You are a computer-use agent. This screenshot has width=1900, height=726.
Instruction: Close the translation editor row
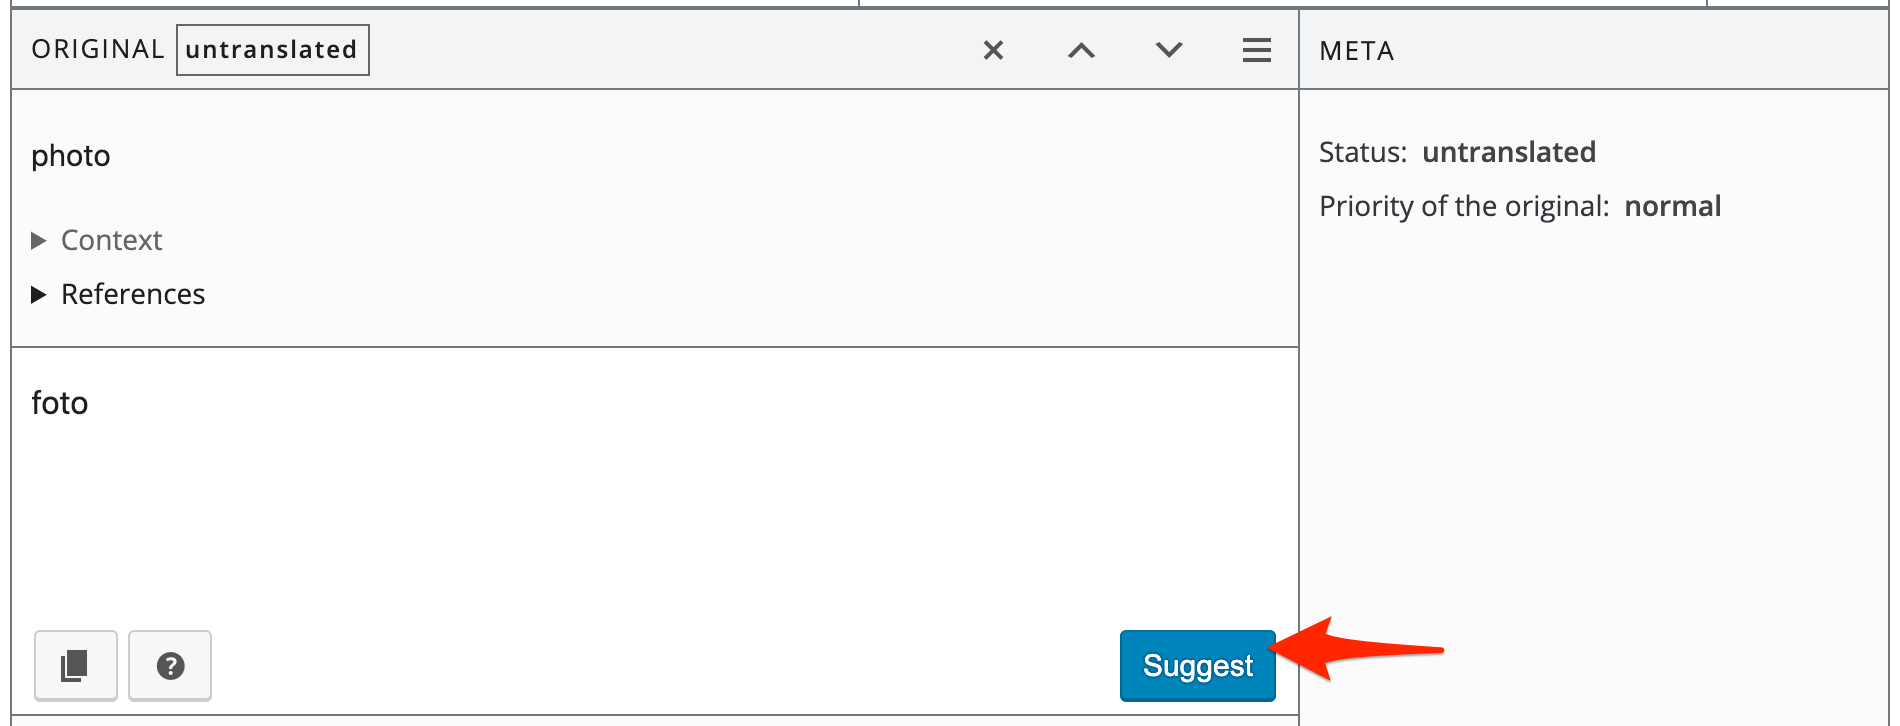993,50
